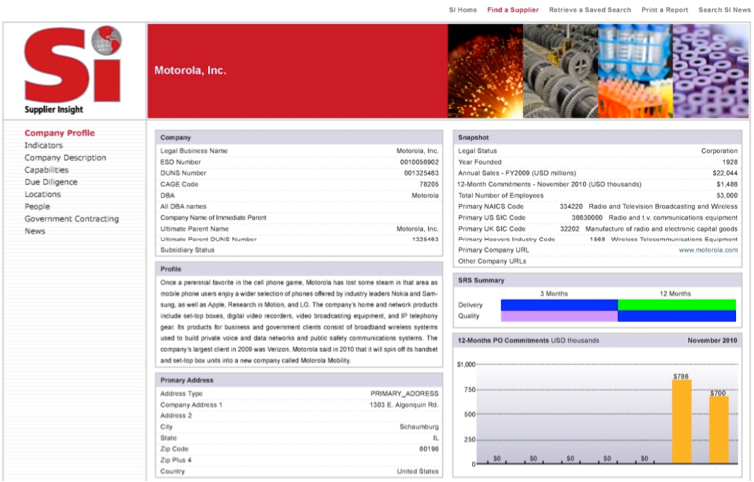Select Print a Report
The height and width of the screenshot is (482, 754).
pos(665,10)
